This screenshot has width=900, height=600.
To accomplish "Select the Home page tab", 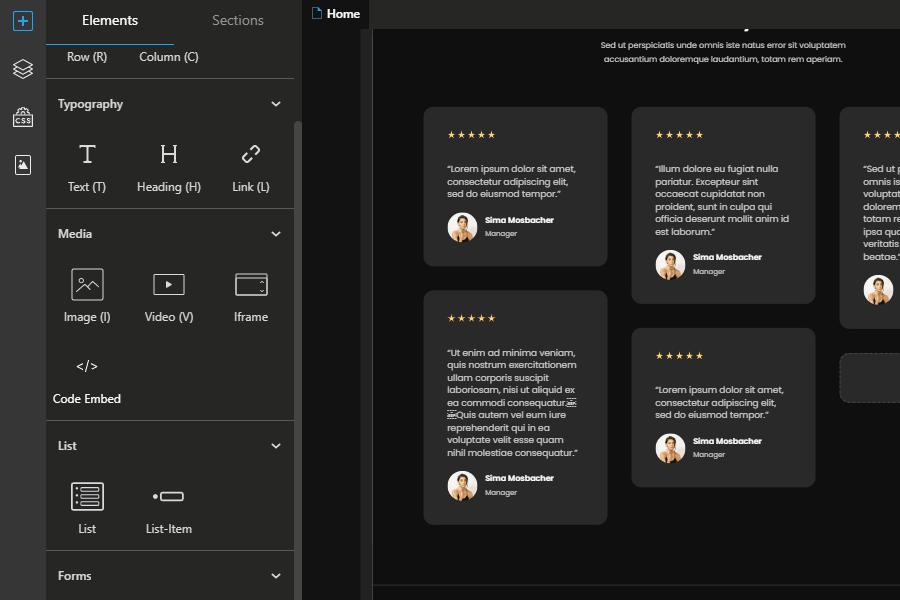I will 336,14.
